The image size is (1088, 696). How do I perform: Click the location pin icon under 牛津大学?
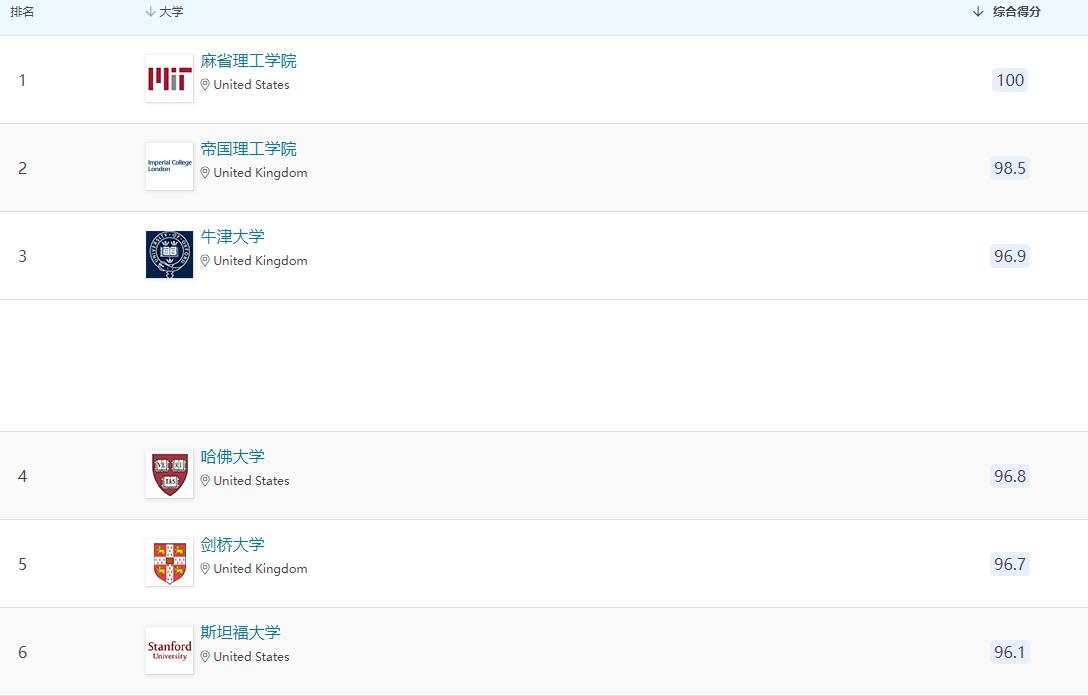(x=205, y=261)
